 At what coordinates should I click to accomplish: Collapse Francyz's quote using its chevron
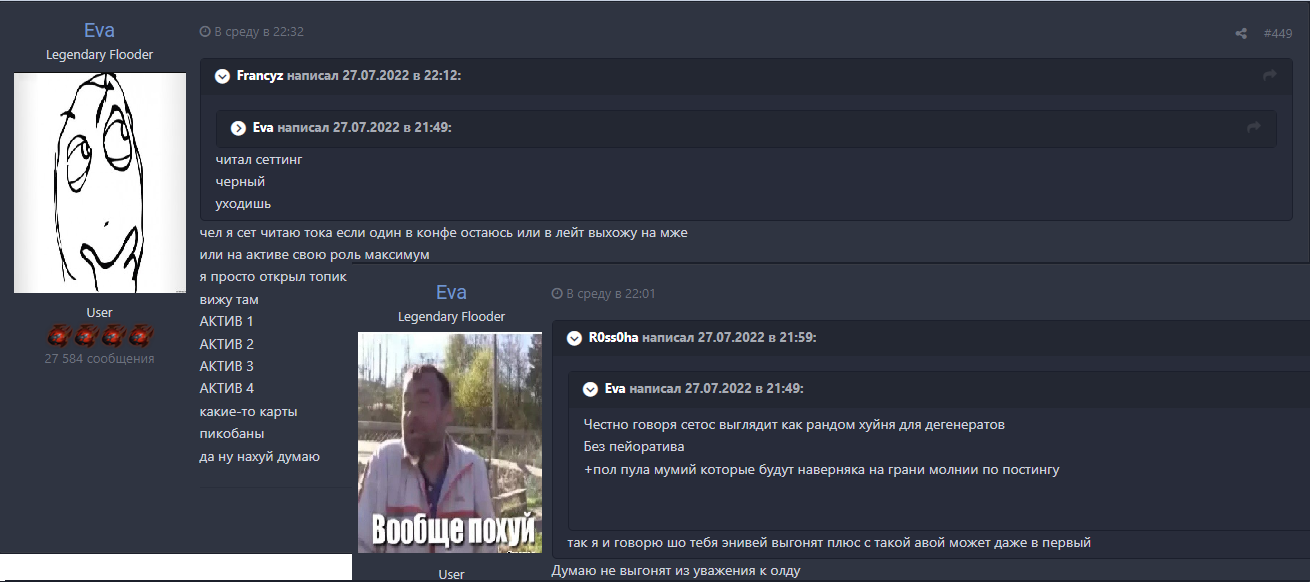click(224, 76)
